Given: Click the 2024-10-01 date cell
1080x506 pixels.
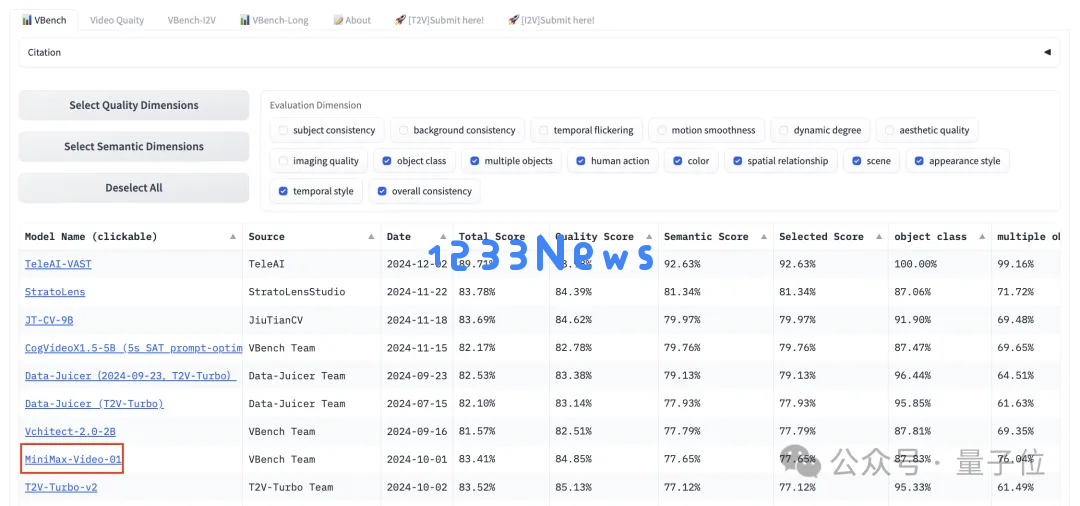Looking at the screenshot, I should coord(417,459).
